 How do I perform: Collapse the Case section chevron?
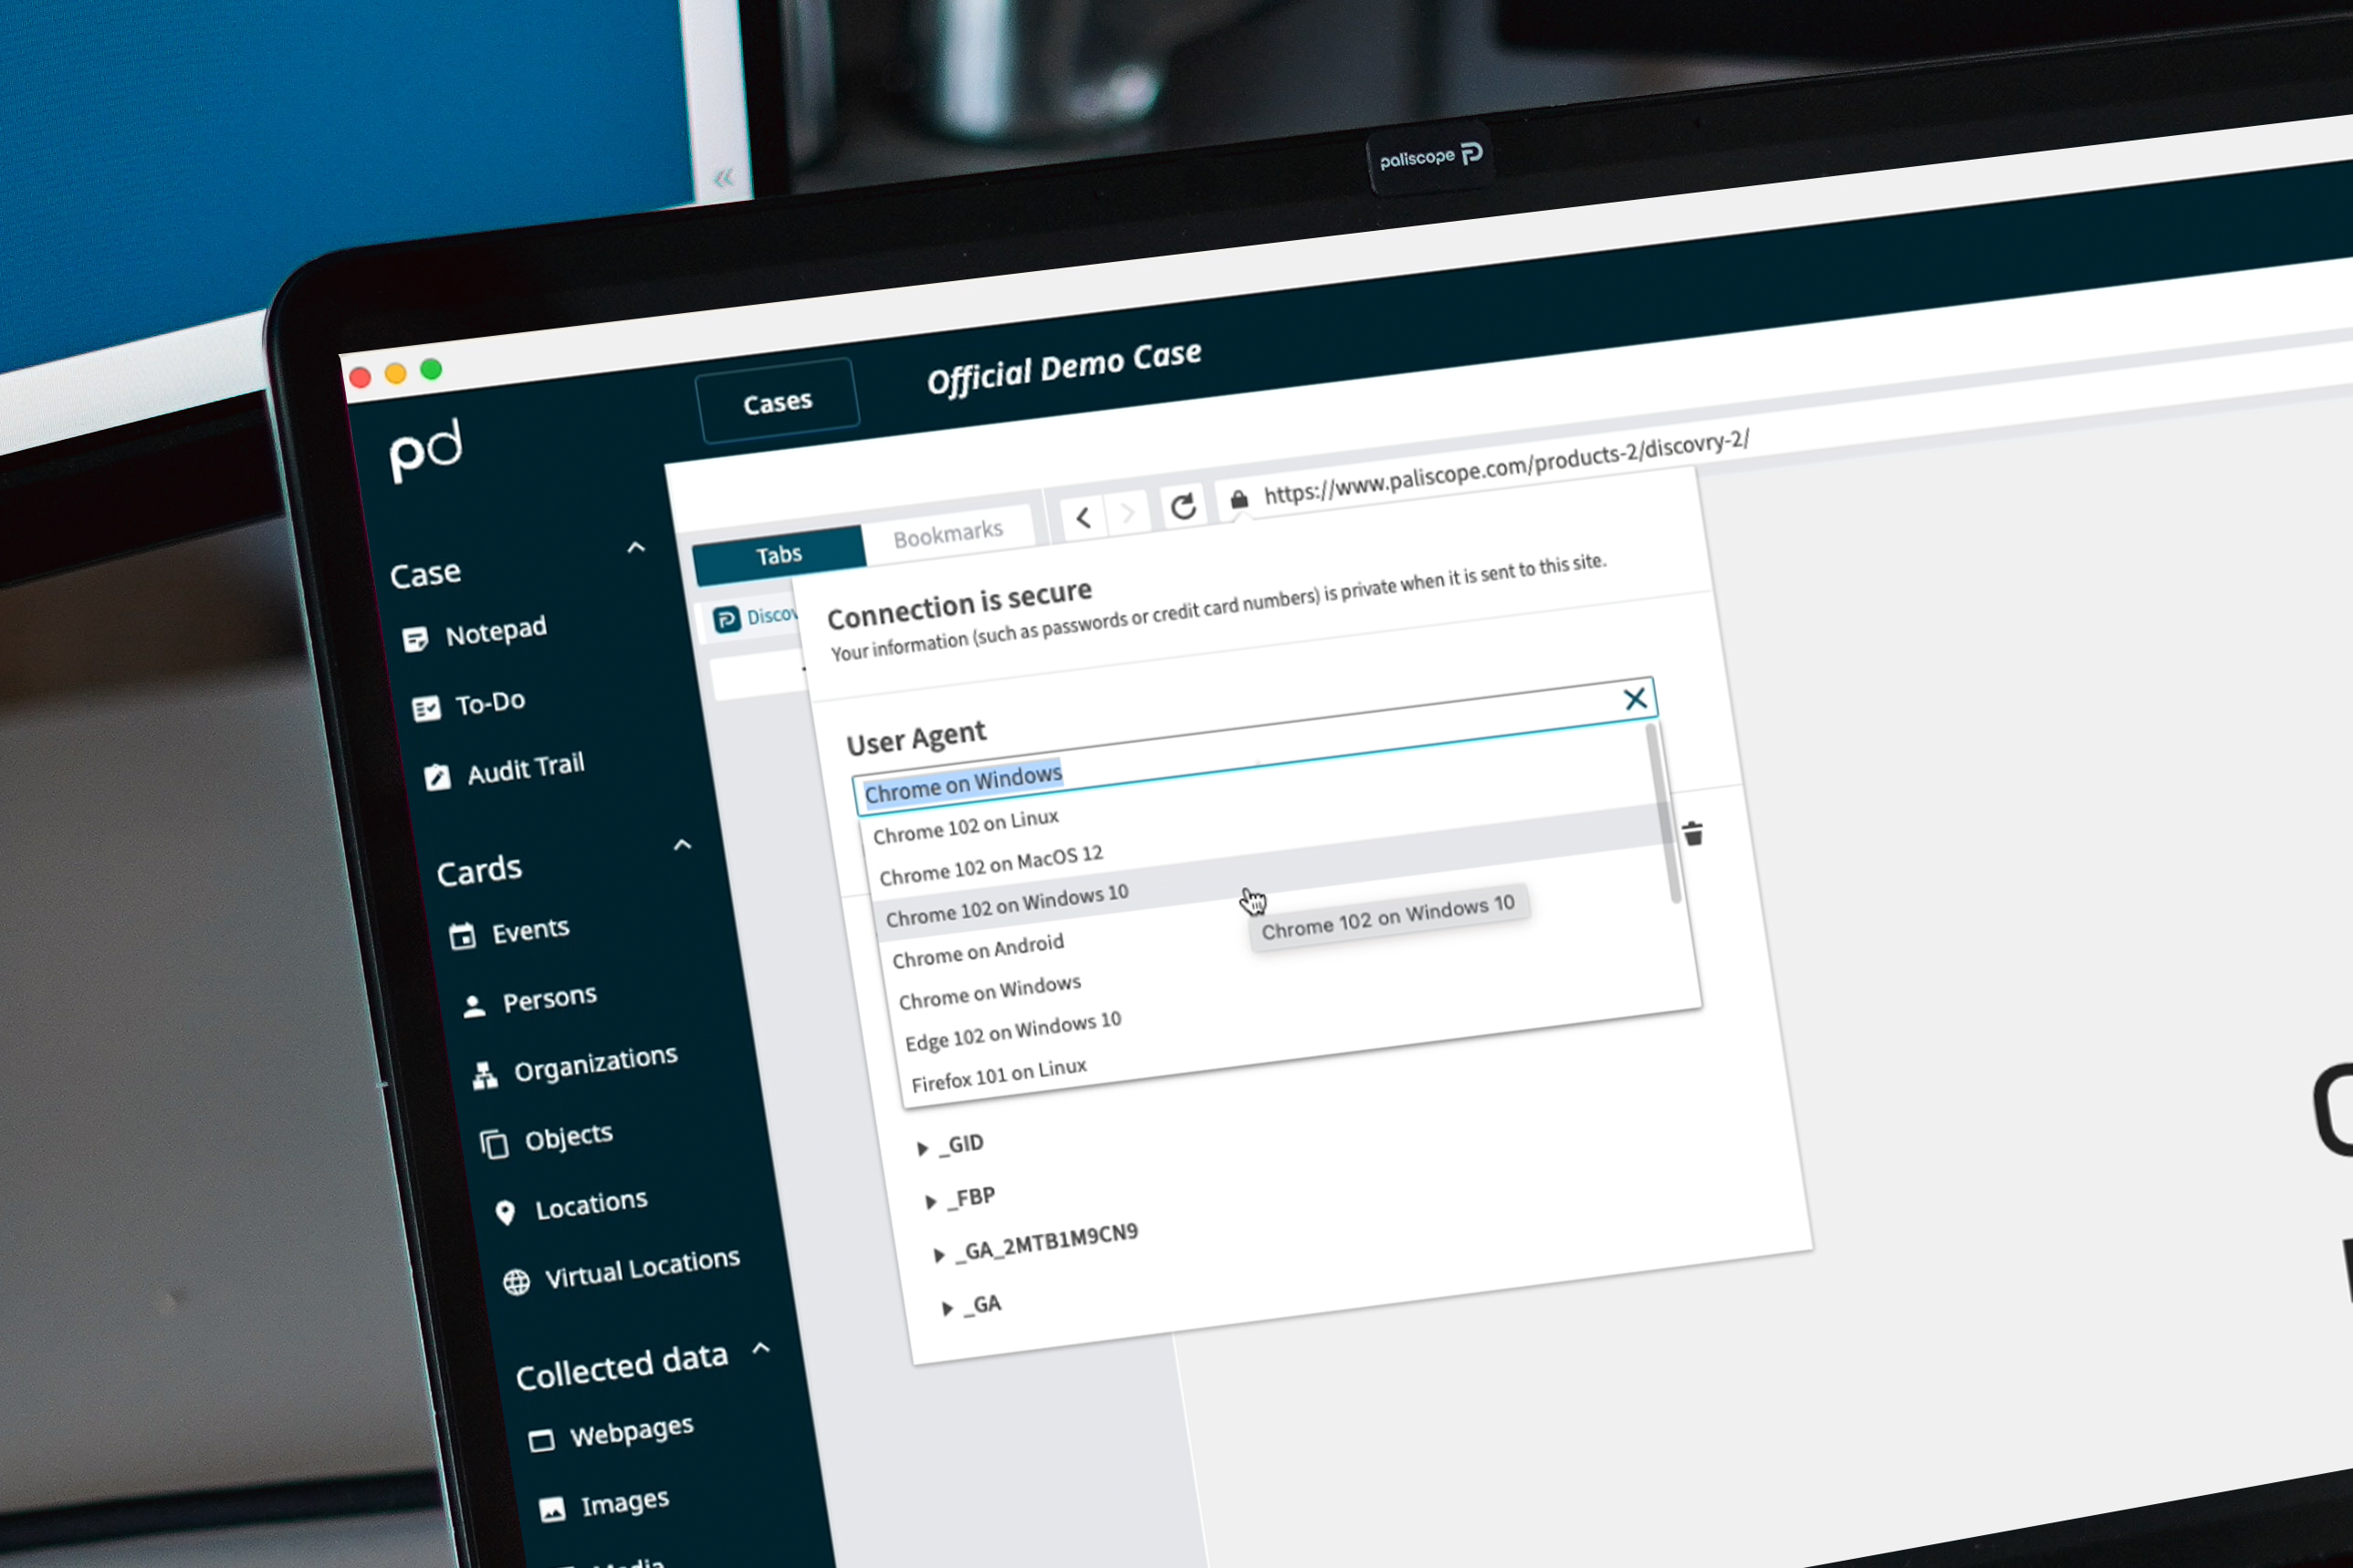(x=636, y=547)
